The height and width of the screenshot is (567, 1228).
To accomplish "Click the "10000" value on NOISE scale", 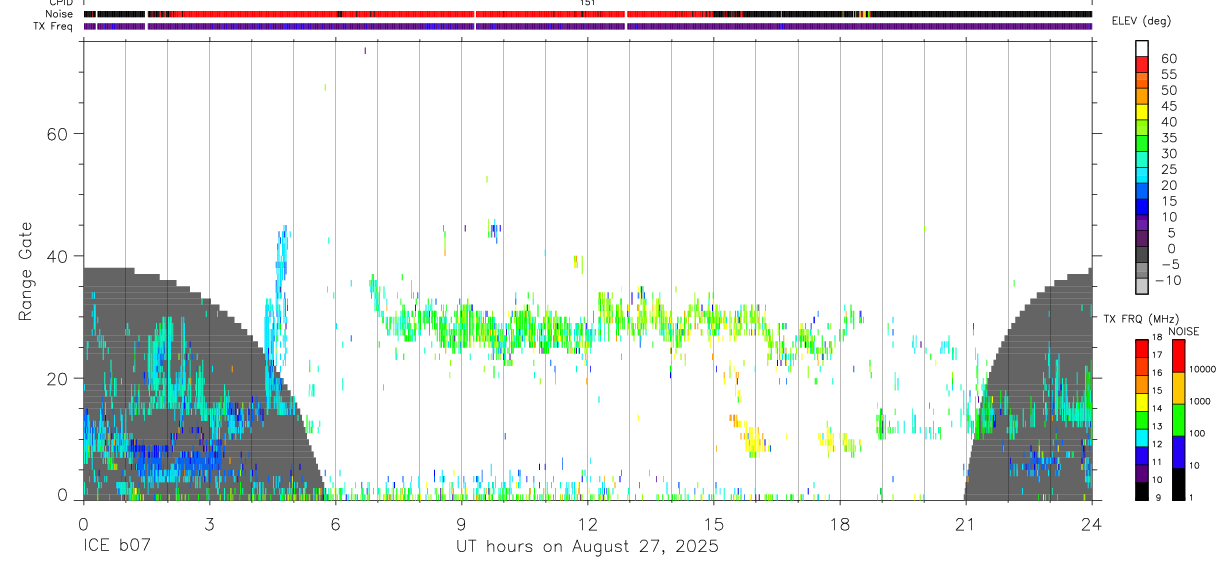I will (1203, 370).
